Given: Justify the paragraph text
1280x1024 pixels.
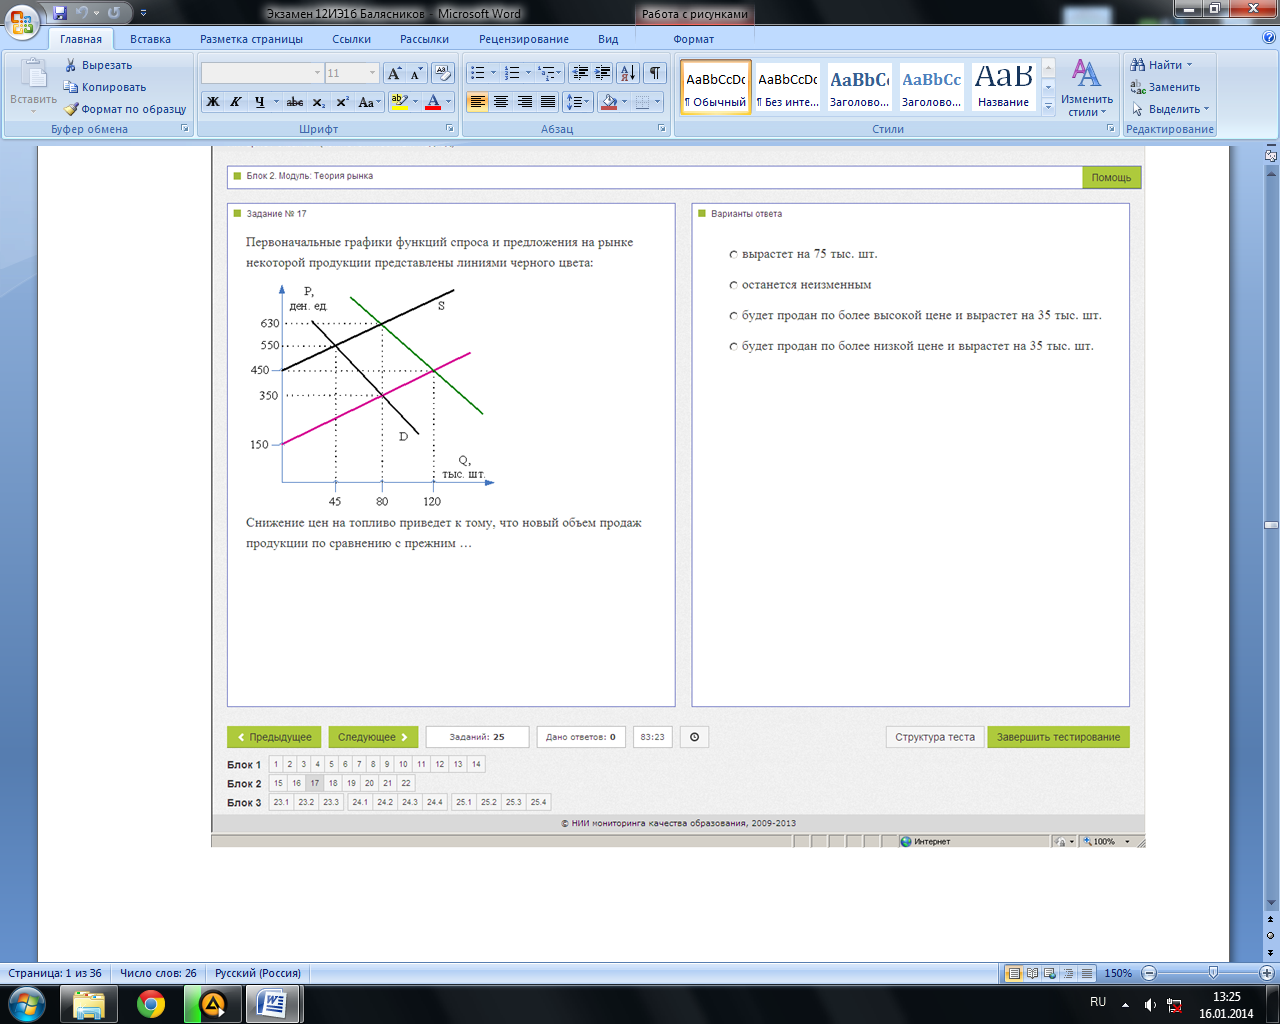Looking at the screenshot, I should coord(548,102).
